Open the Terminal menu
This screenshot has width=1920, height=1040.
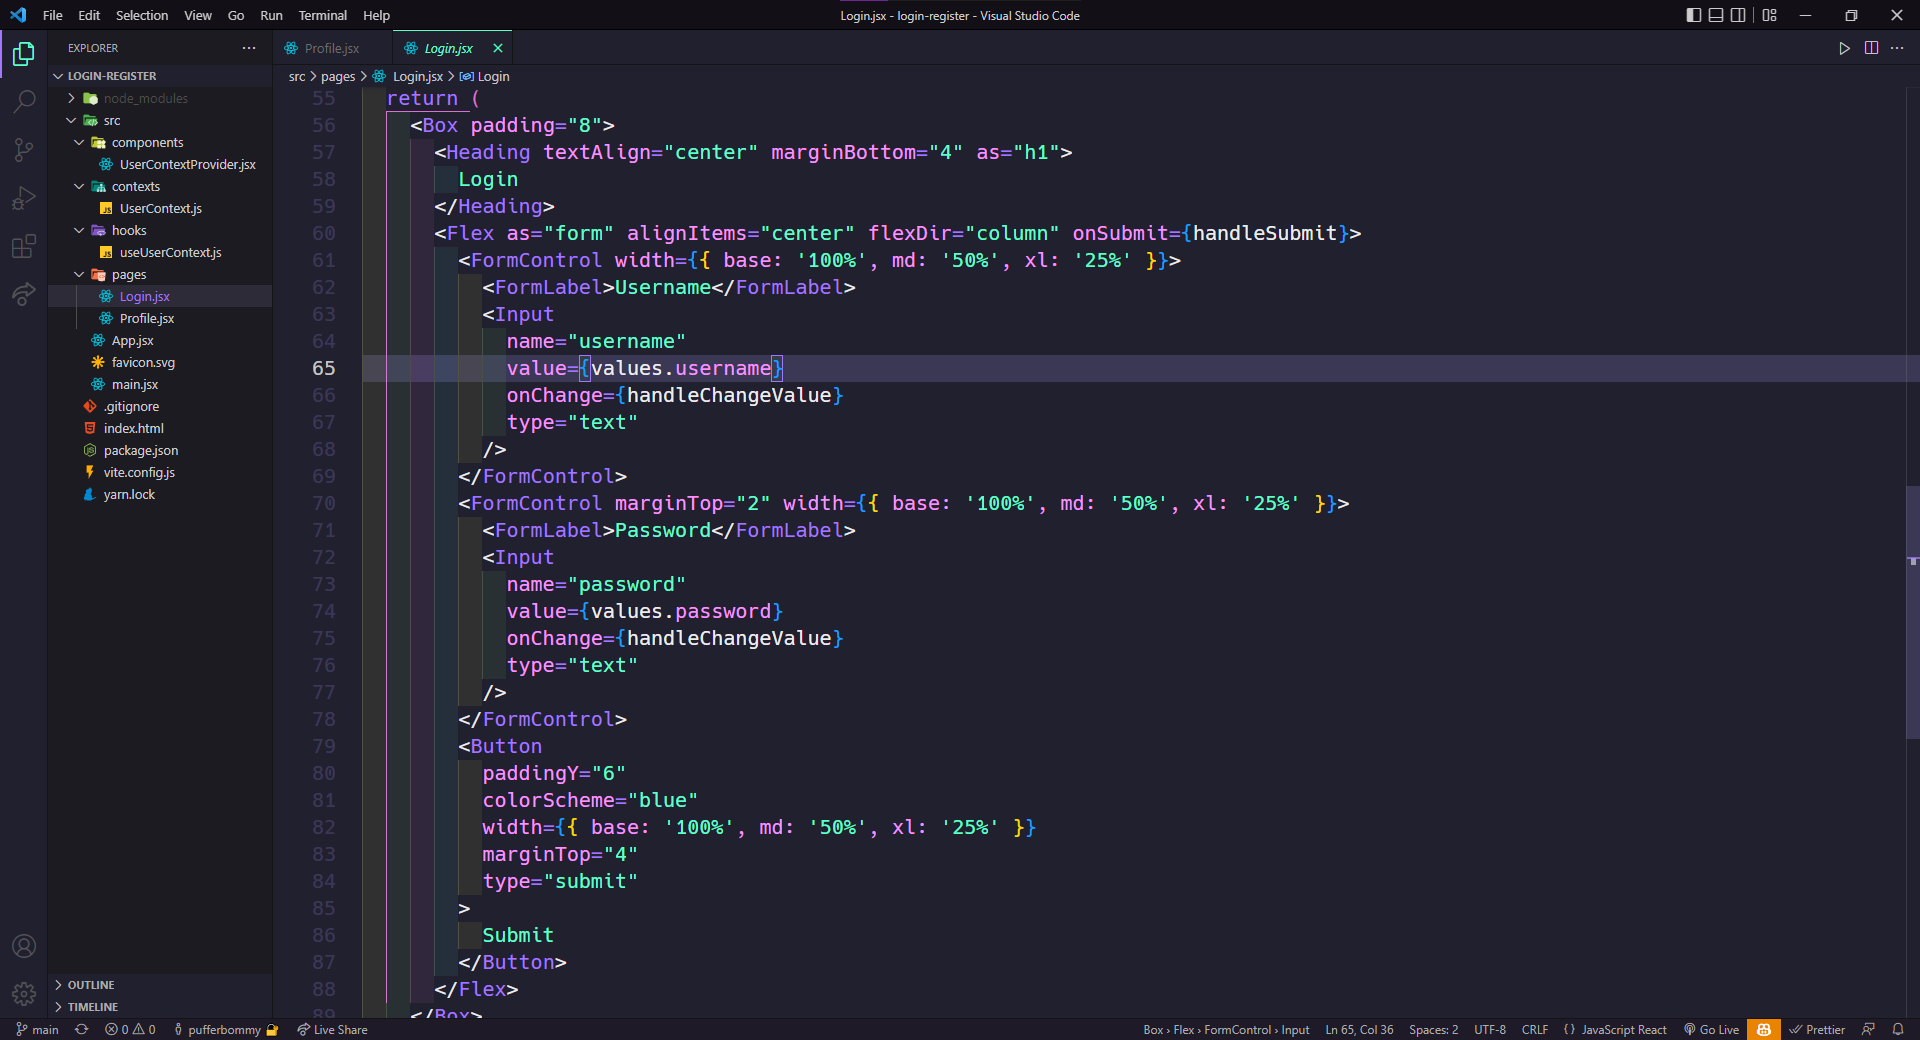point(322,15)
